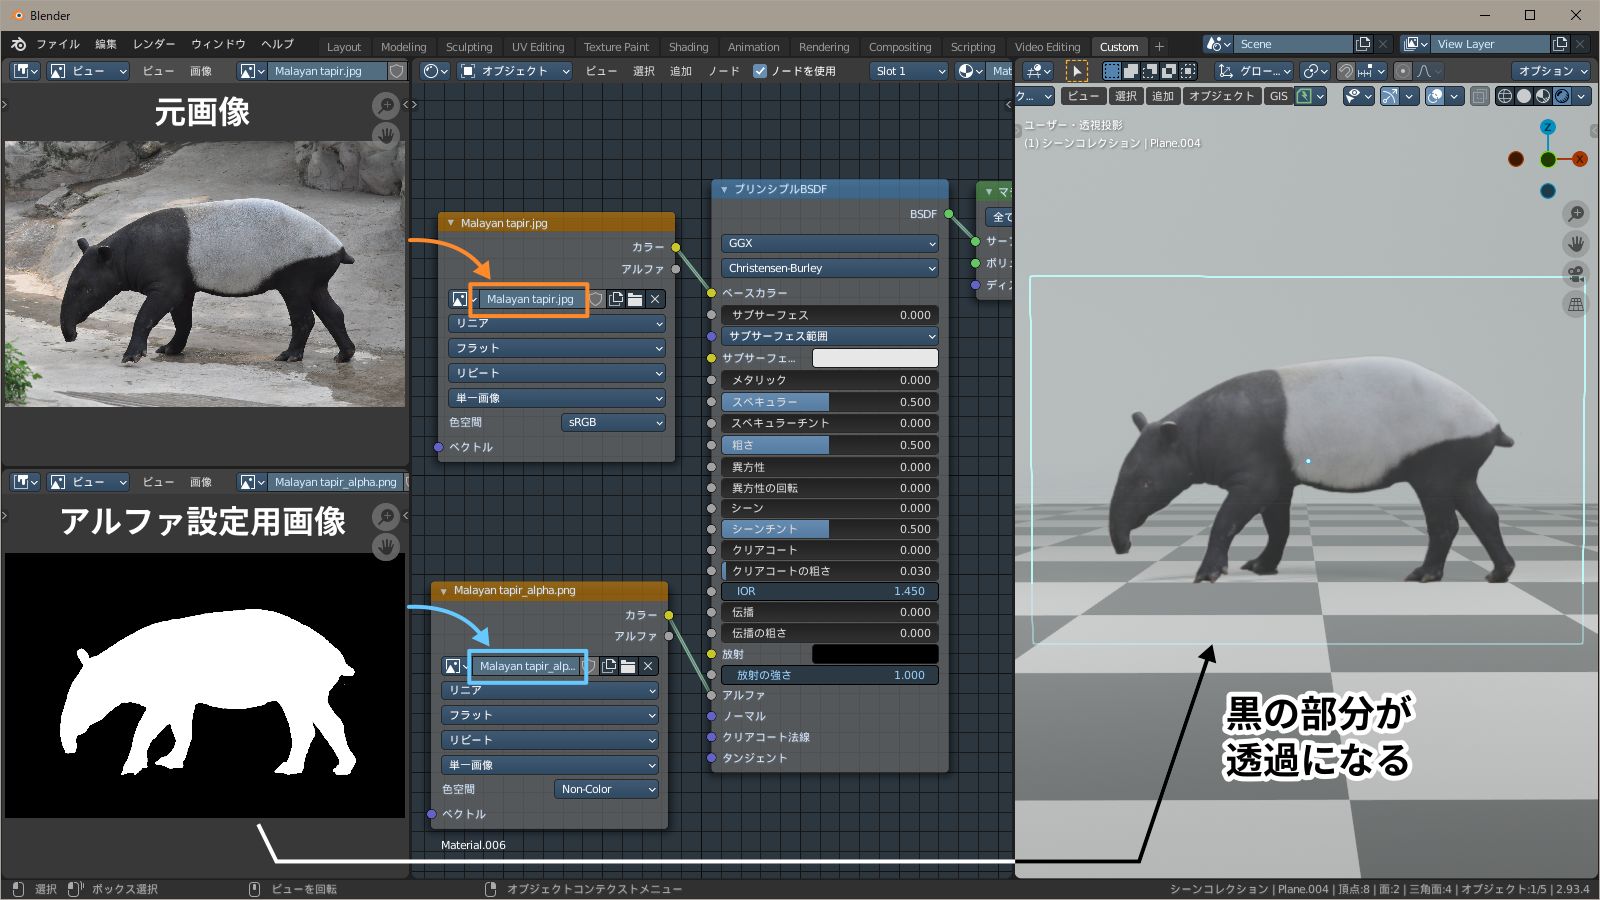
Task: Click the X axis on the navigation gizmo
Action: click(1580, 159)
